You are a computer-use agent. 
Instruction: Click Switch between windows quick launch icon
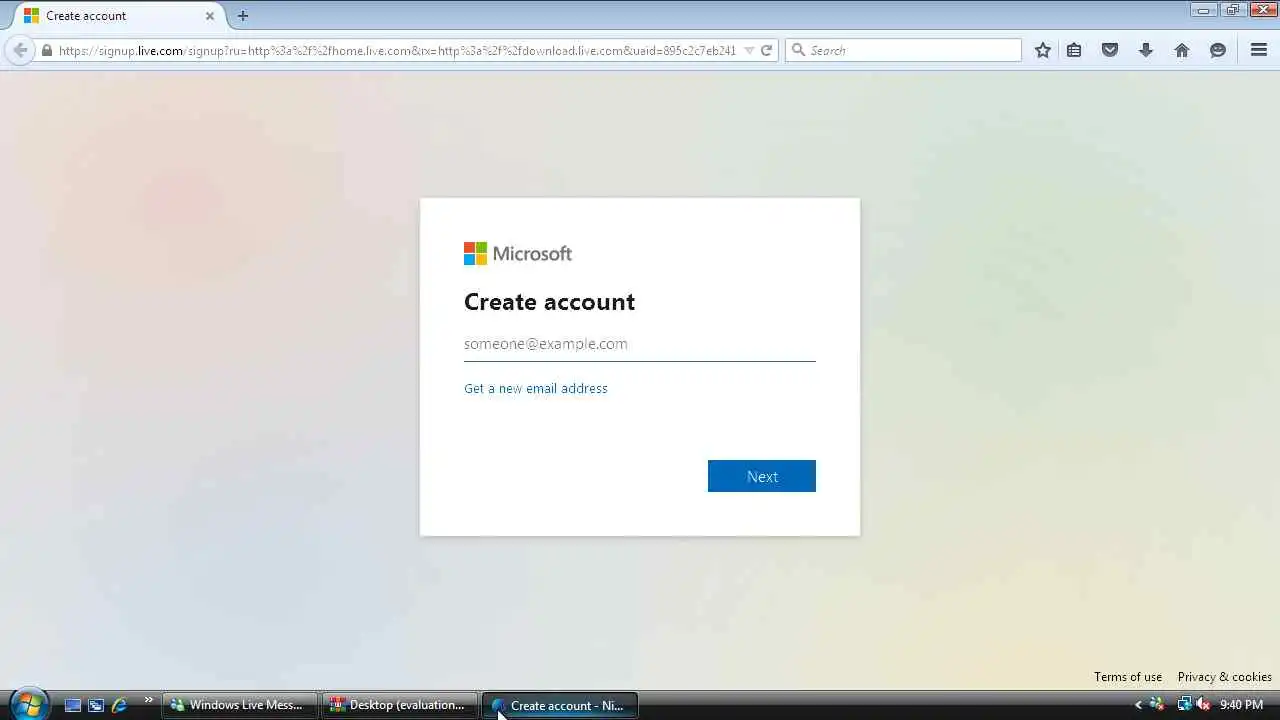(96, 705)
